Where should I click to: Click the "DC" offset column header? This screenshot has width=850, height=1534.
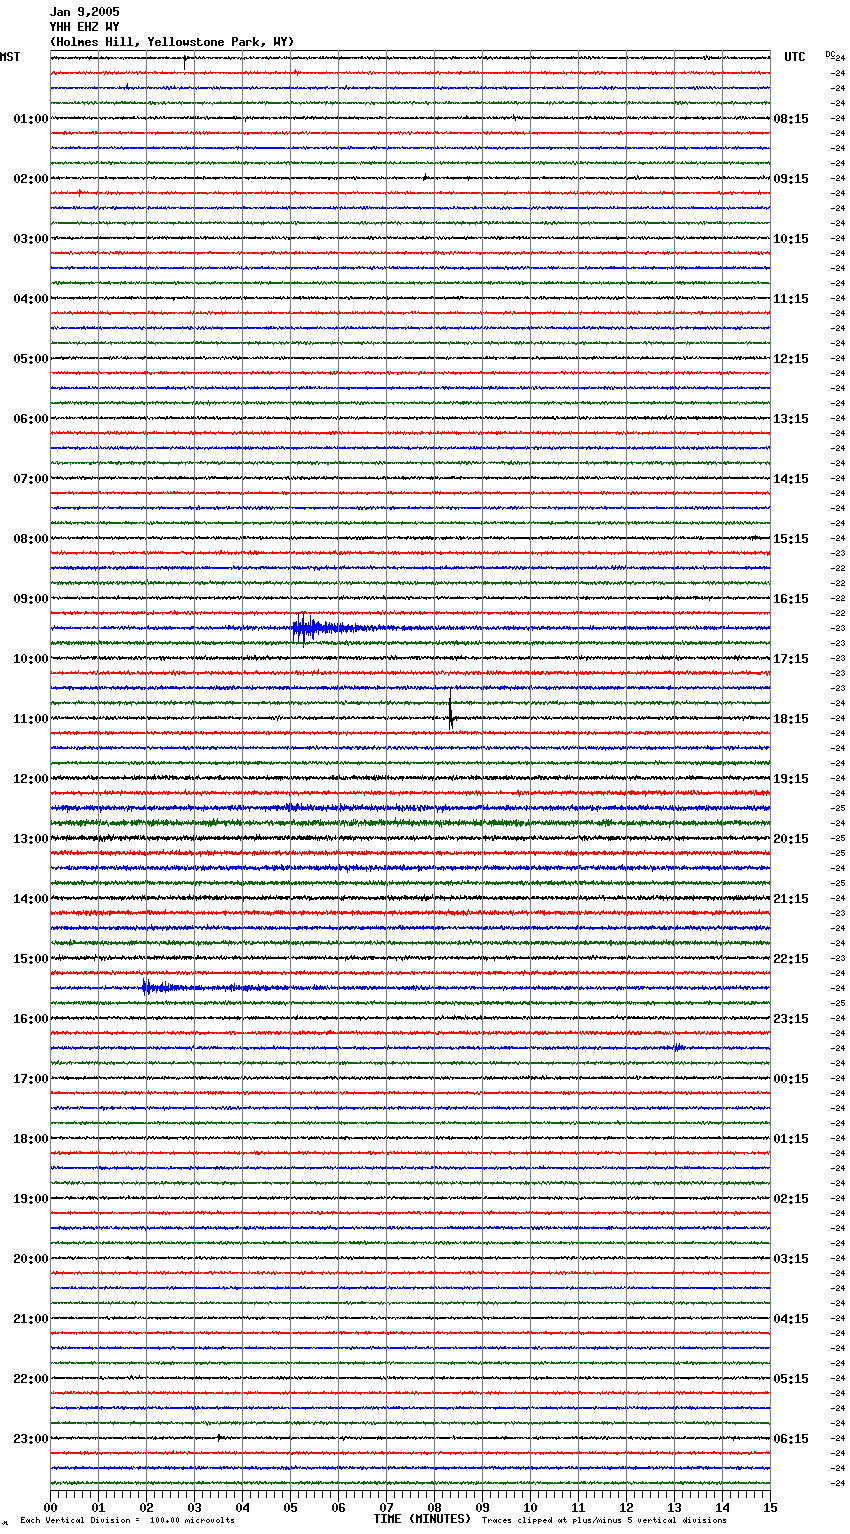tap(830, 54)
